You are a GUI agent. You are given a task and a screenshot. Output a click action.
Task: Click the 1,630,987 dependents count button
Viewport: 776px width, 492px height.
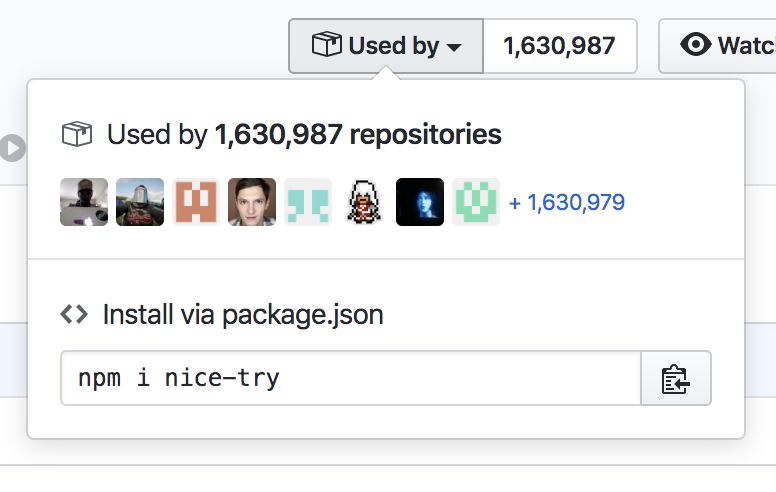coord(559,46)
